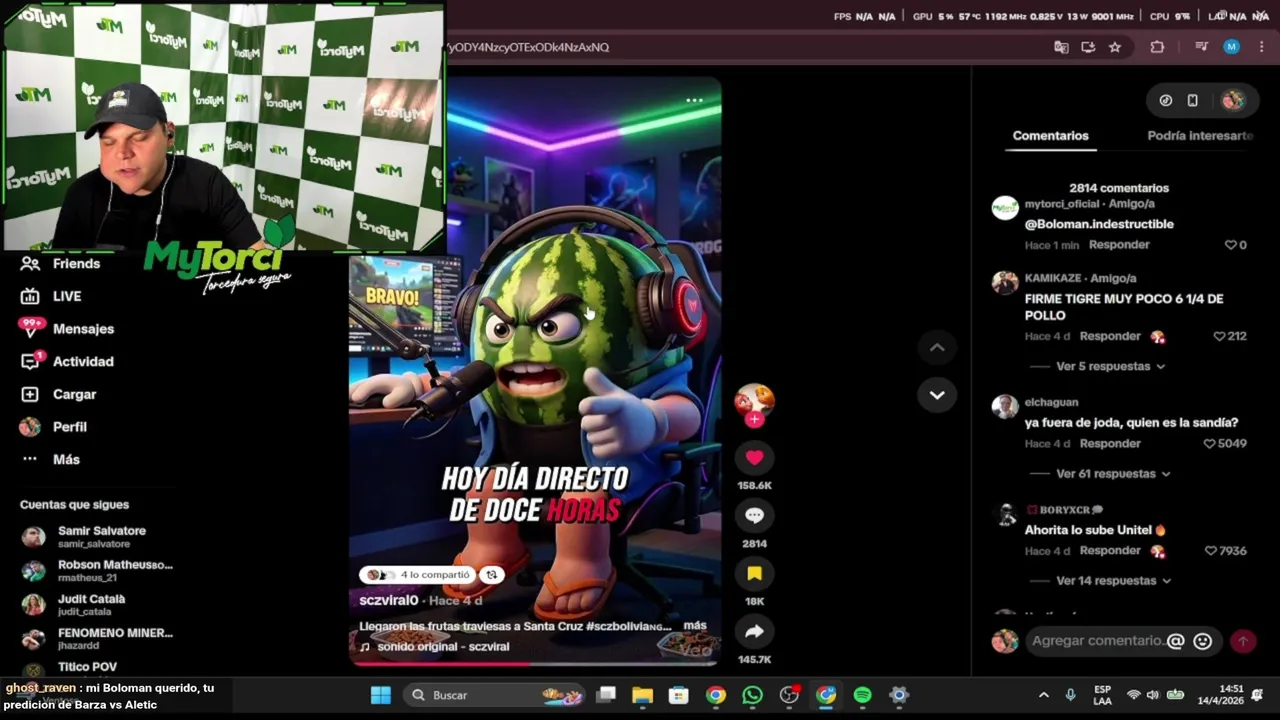
Task: Follow creator via red plus badge
Action: coord(754,420)
